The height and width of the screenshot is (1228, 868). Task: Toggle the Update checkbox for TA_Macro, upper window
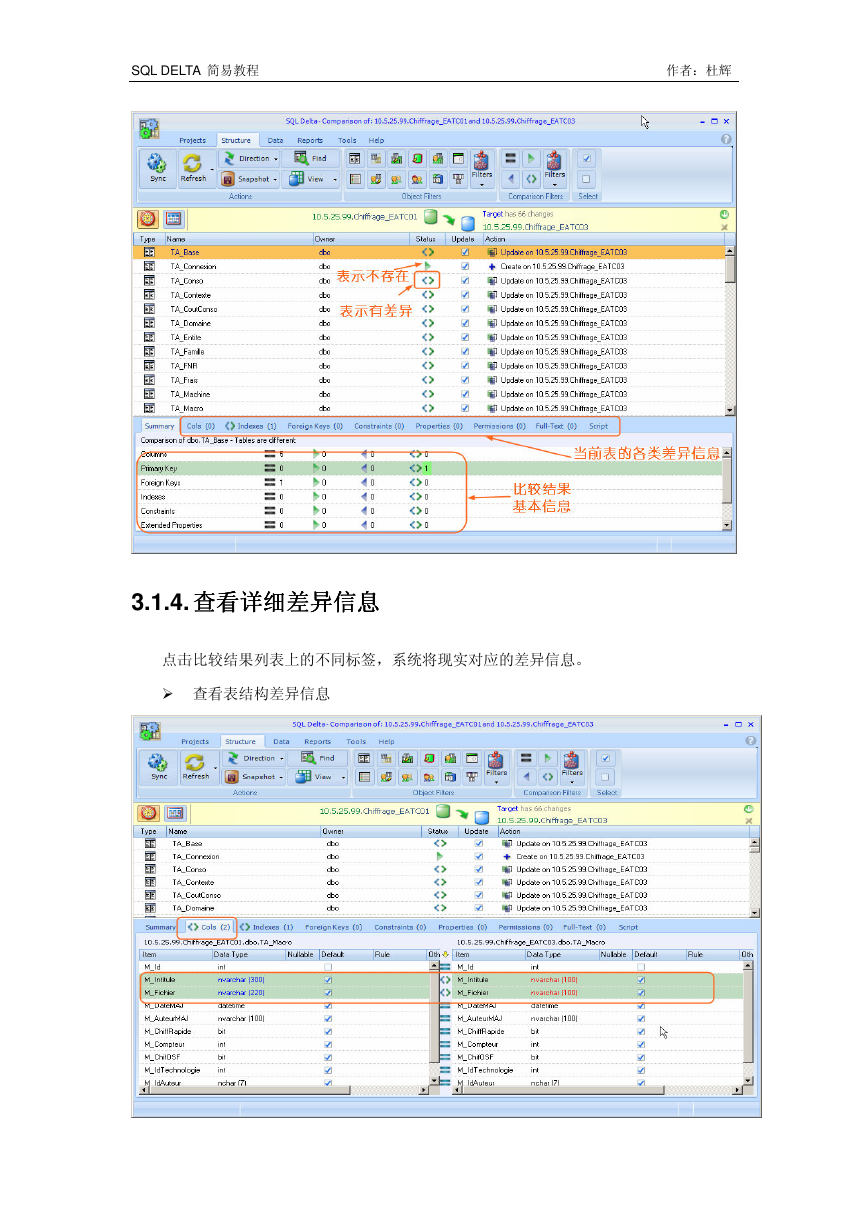[x=464, y=408]
